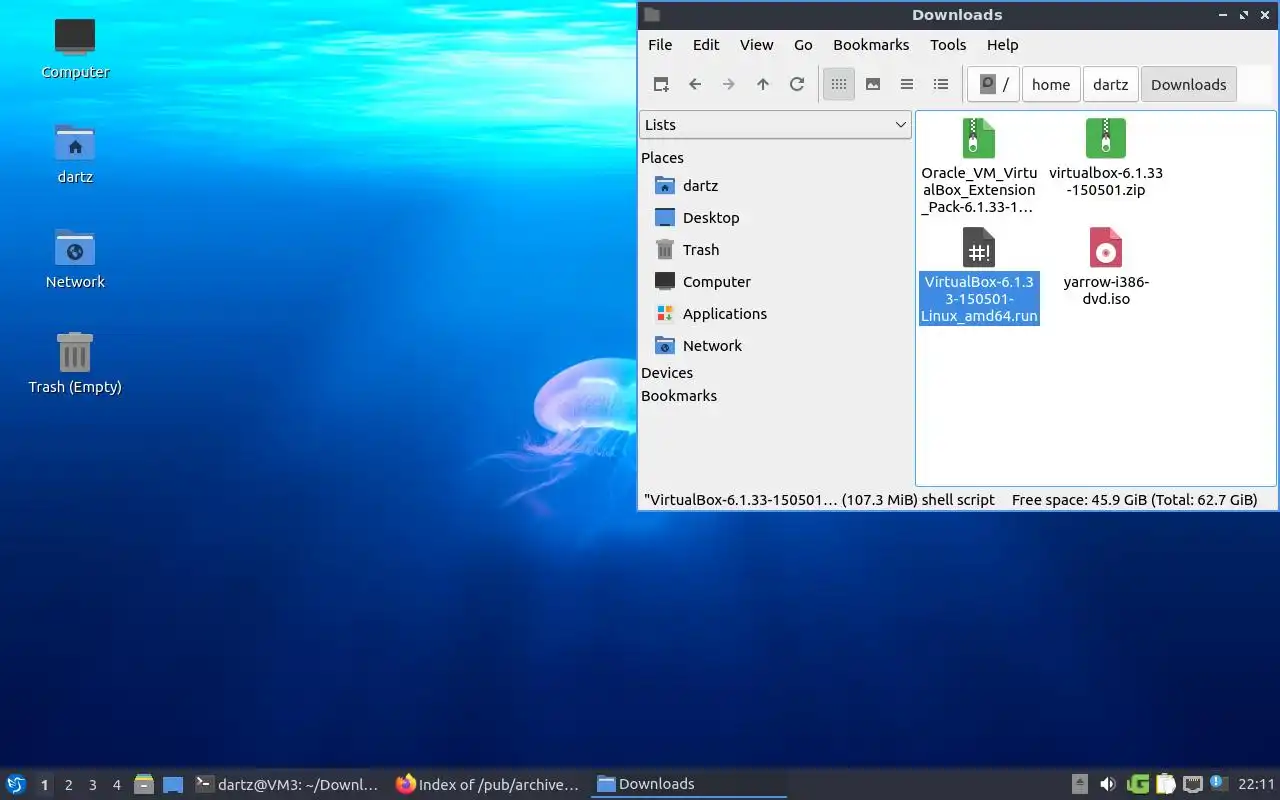The width and height of the screenshot is (1280, 800).
Task: Open the clipboard manager tray icon
Action: coord(1165,785)
